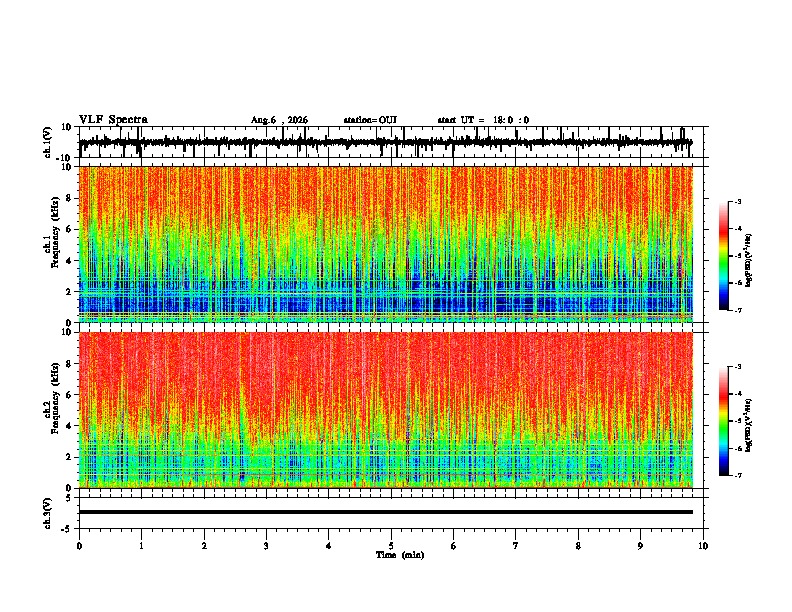This screenshot has height=612, width=792.
Task: Click the time axis tick label "3"
Action: click(x=266, y=546)
